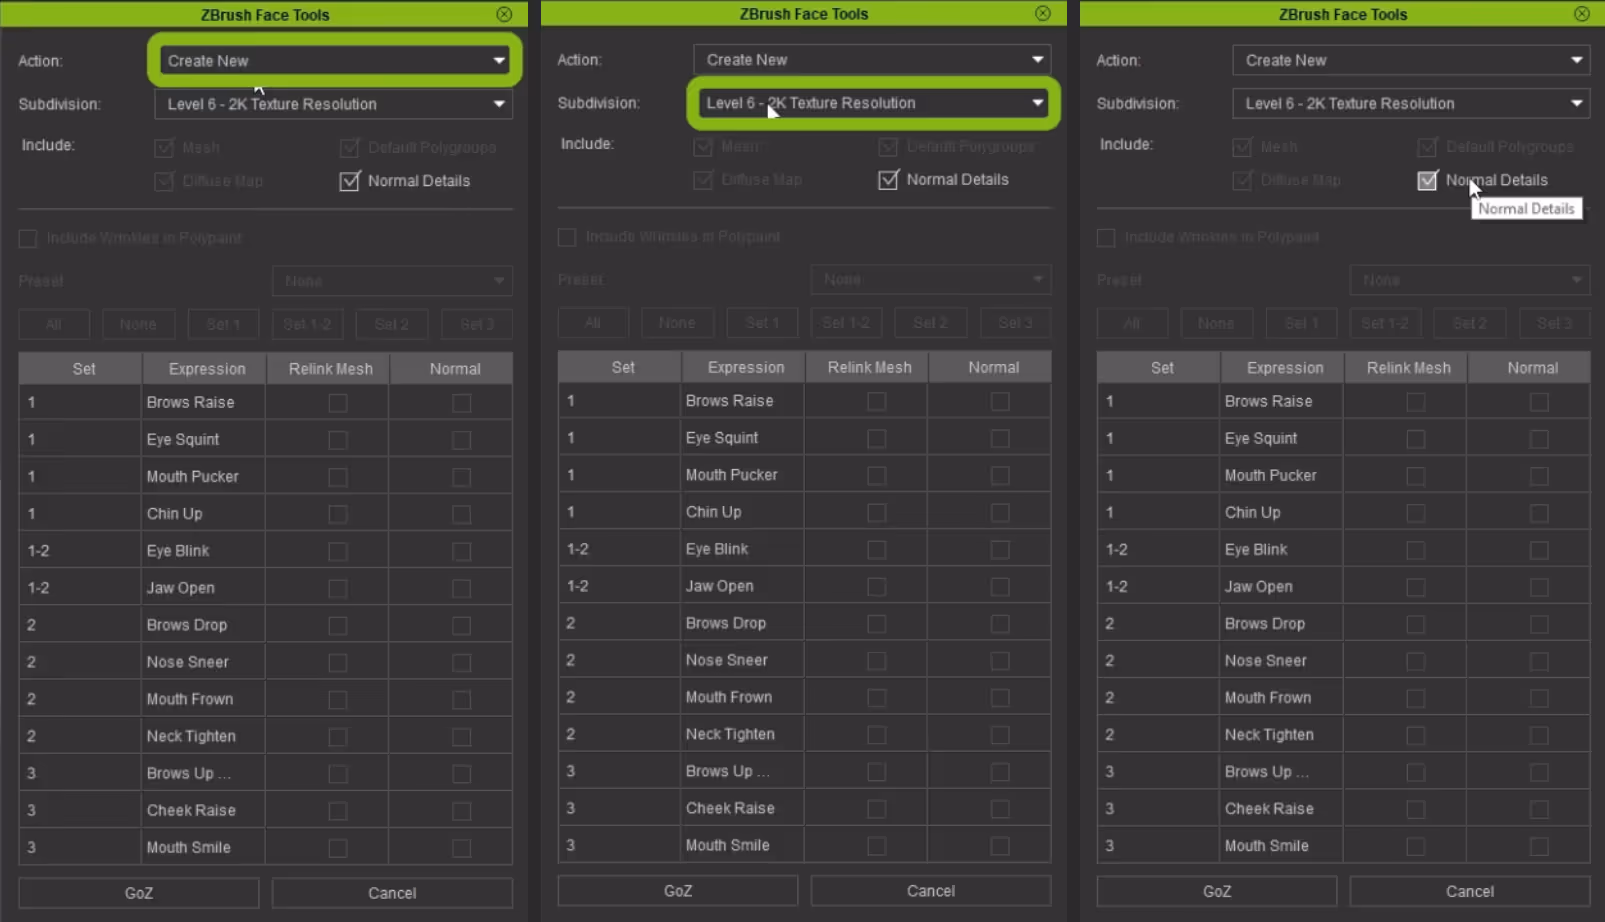Close the left ZBrush Face Tools panel
Screen dimensions: 1605x922
(x=504, y=14)
